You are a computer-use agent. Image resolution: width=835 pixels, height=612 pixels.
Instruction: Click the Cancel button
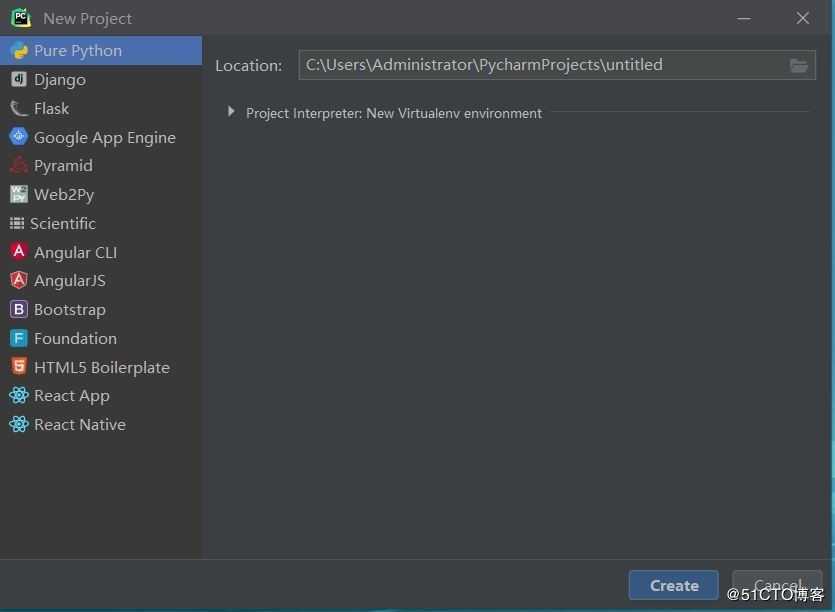coord(777,585)
